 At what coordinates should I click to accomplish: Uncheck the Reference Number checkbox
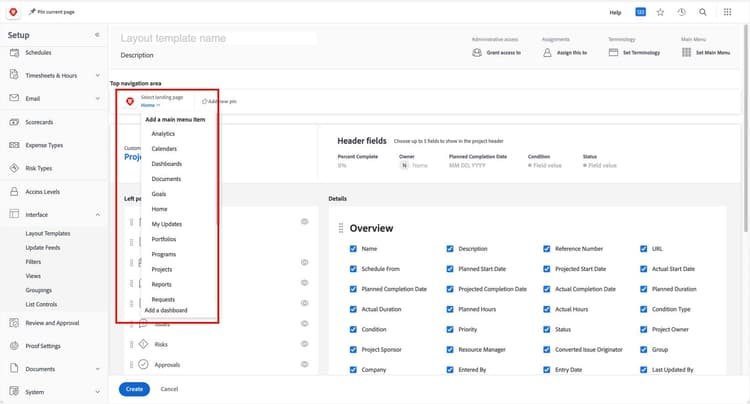point(547,249)
